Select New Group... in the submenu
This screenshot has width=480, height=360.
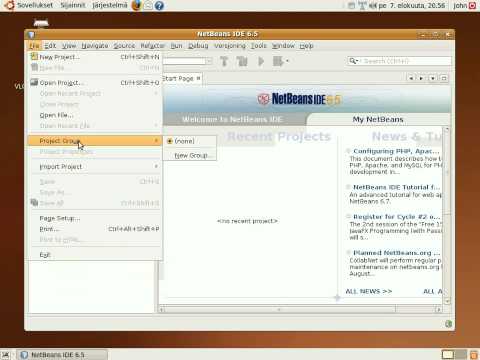190,155
